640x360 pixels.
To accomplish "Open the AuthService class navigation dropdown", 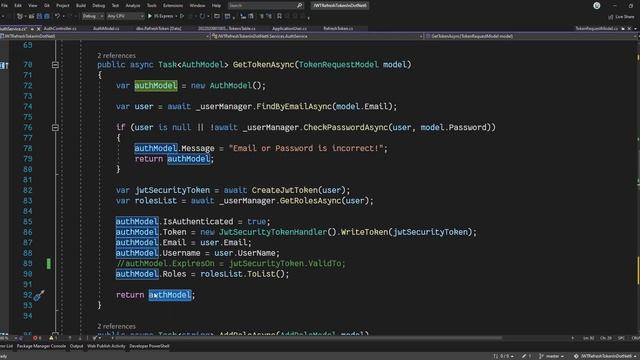I will (317, 36).
